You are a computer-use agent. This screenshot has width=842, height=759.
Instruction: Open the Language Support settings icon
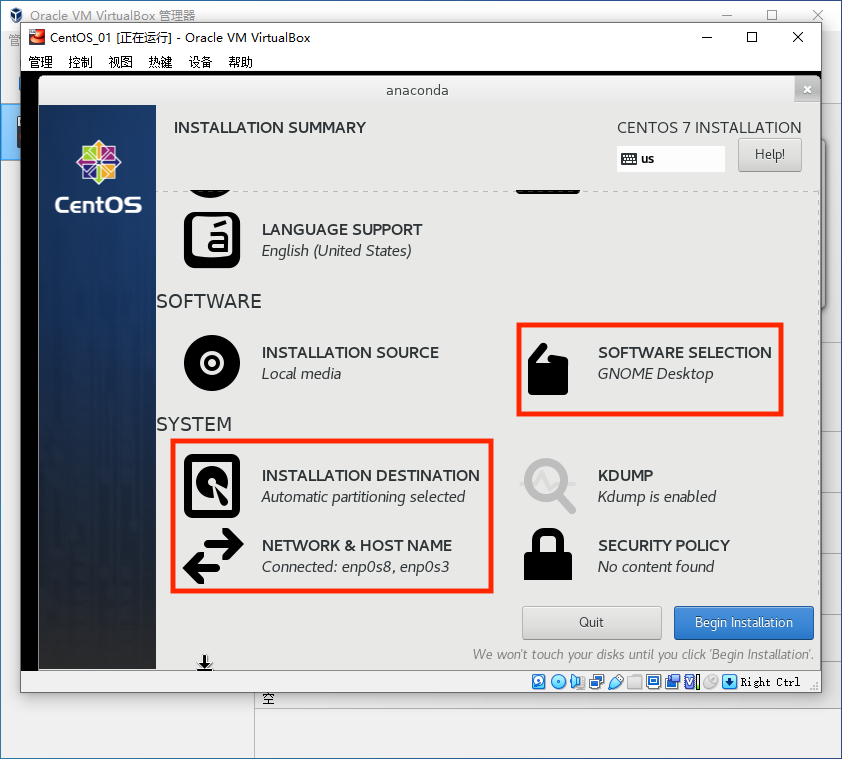[x=212, y=240]
